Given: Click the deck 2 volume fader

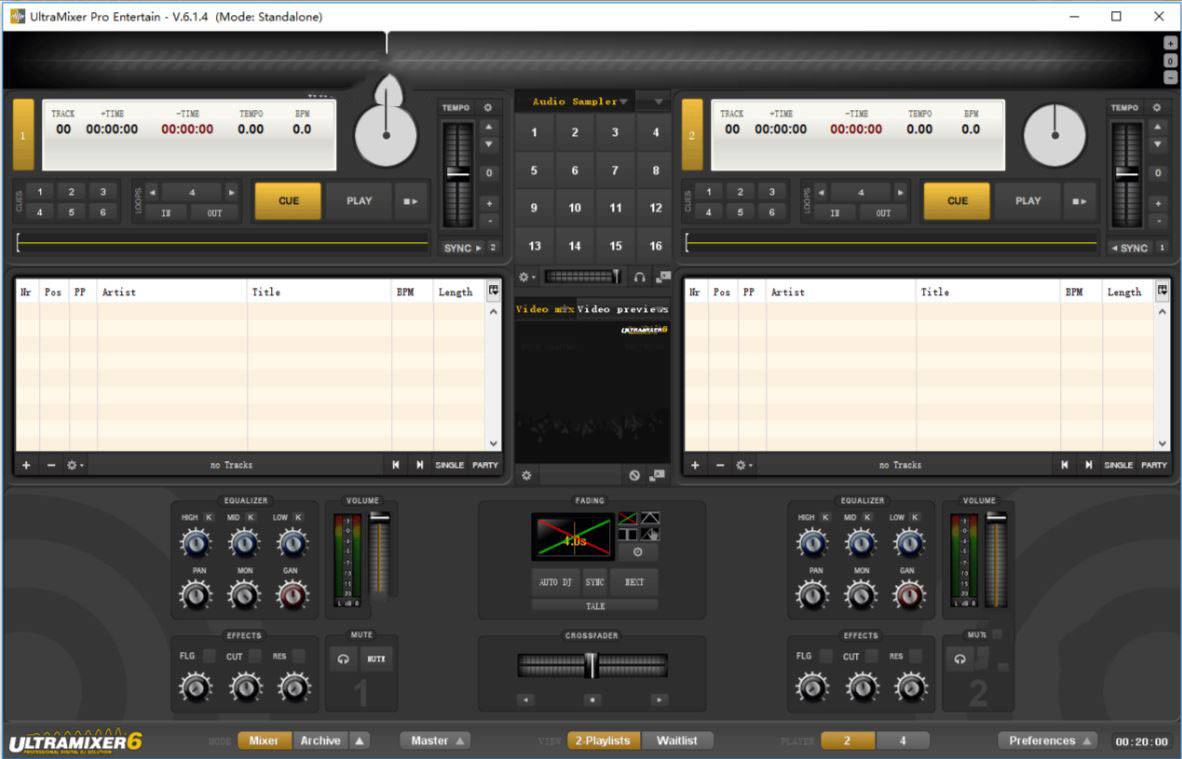Looking at the screenshot, I should pos(996,561).
